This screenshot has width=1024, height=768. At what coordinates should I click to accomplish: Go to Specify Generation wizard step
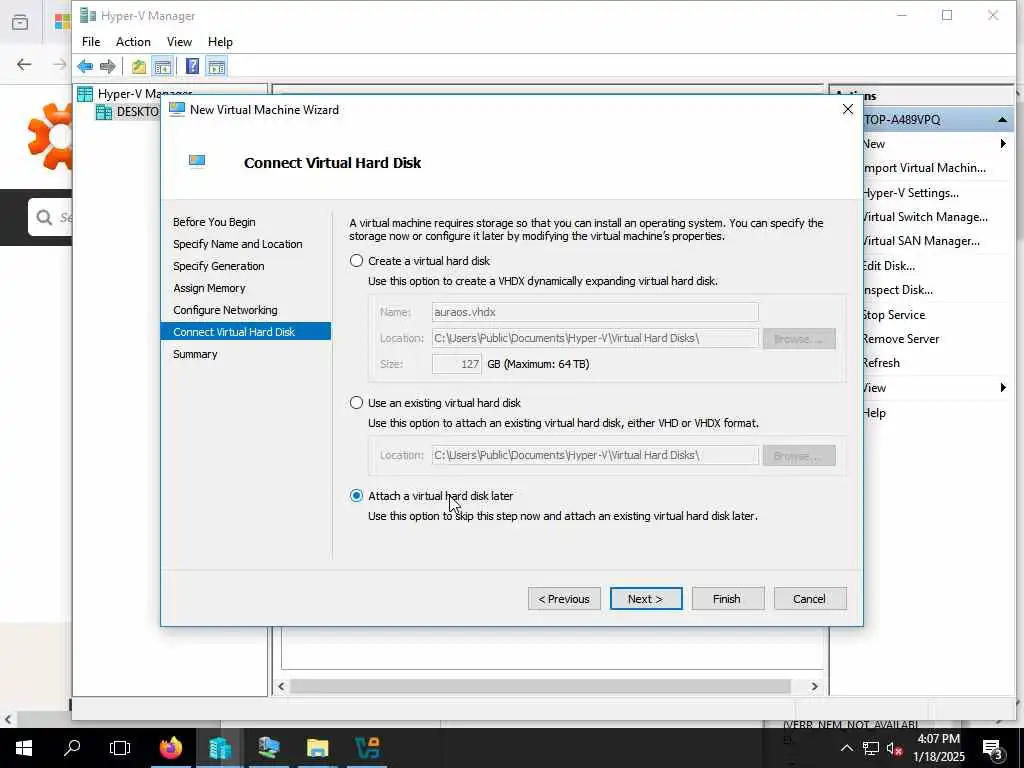click(219, 266)
